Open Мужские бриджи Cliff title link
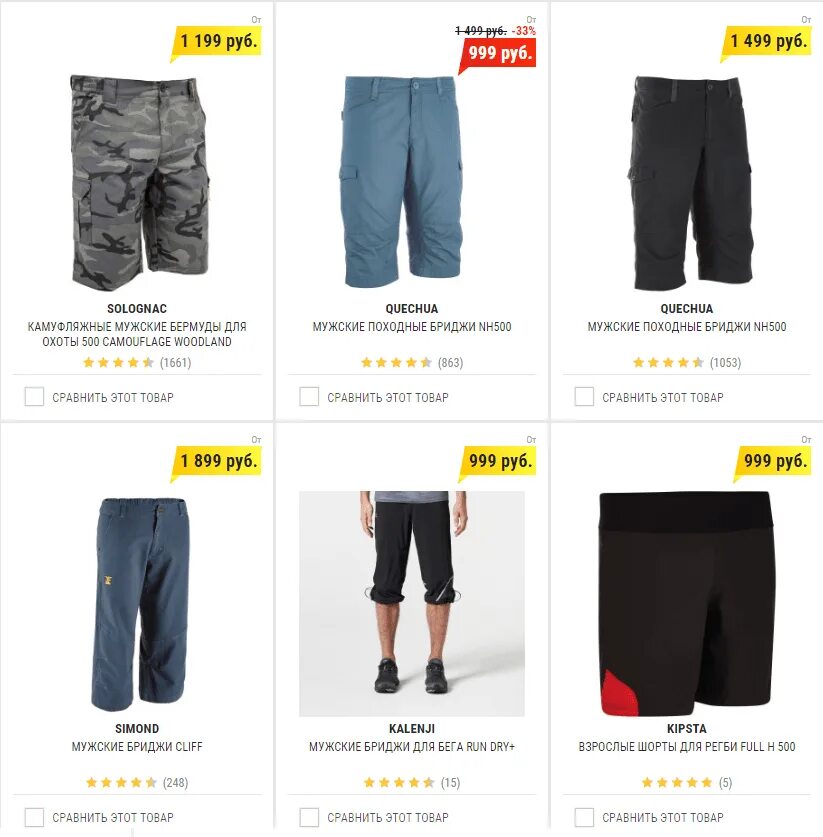This screenshot has width=823, height=837. (x=137, y=746)
